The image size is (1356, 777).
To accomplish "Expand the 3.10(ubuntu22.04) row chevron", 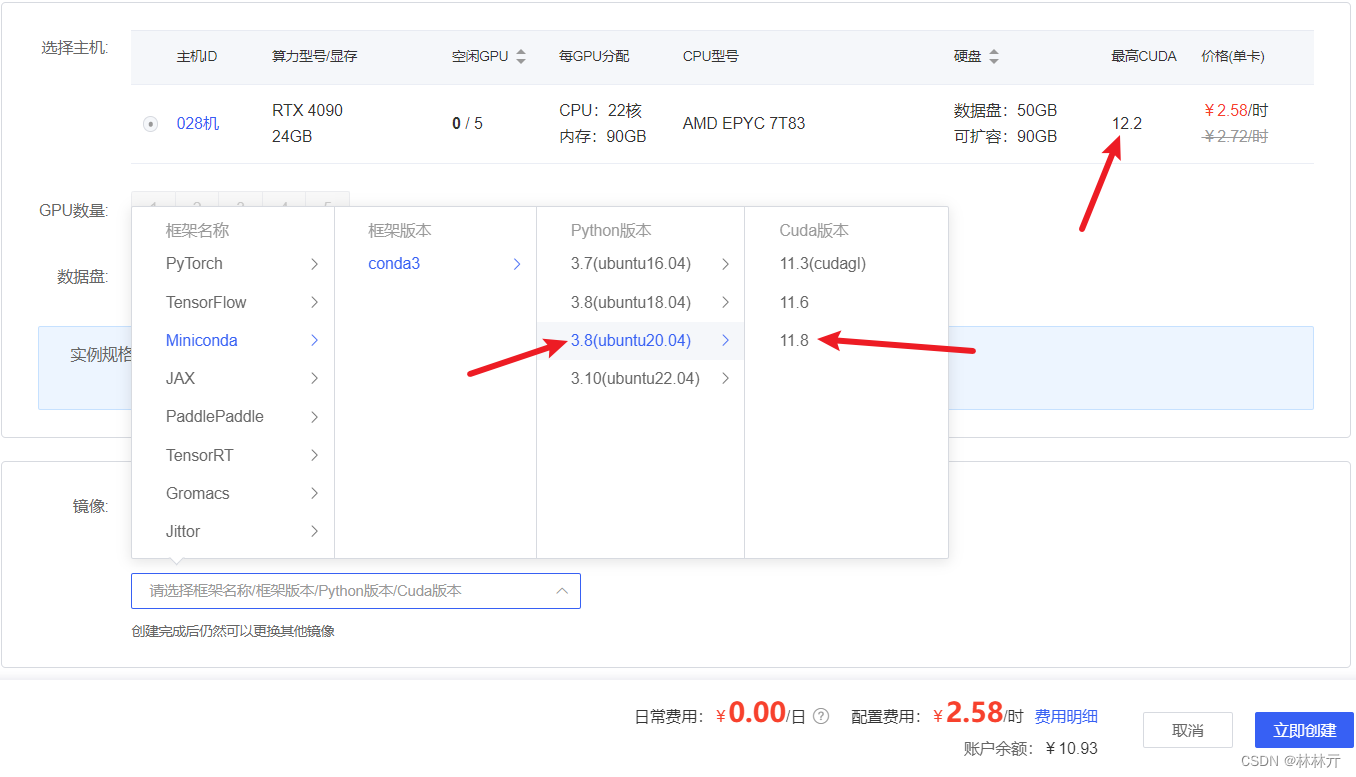I will (x=725, y=378).
